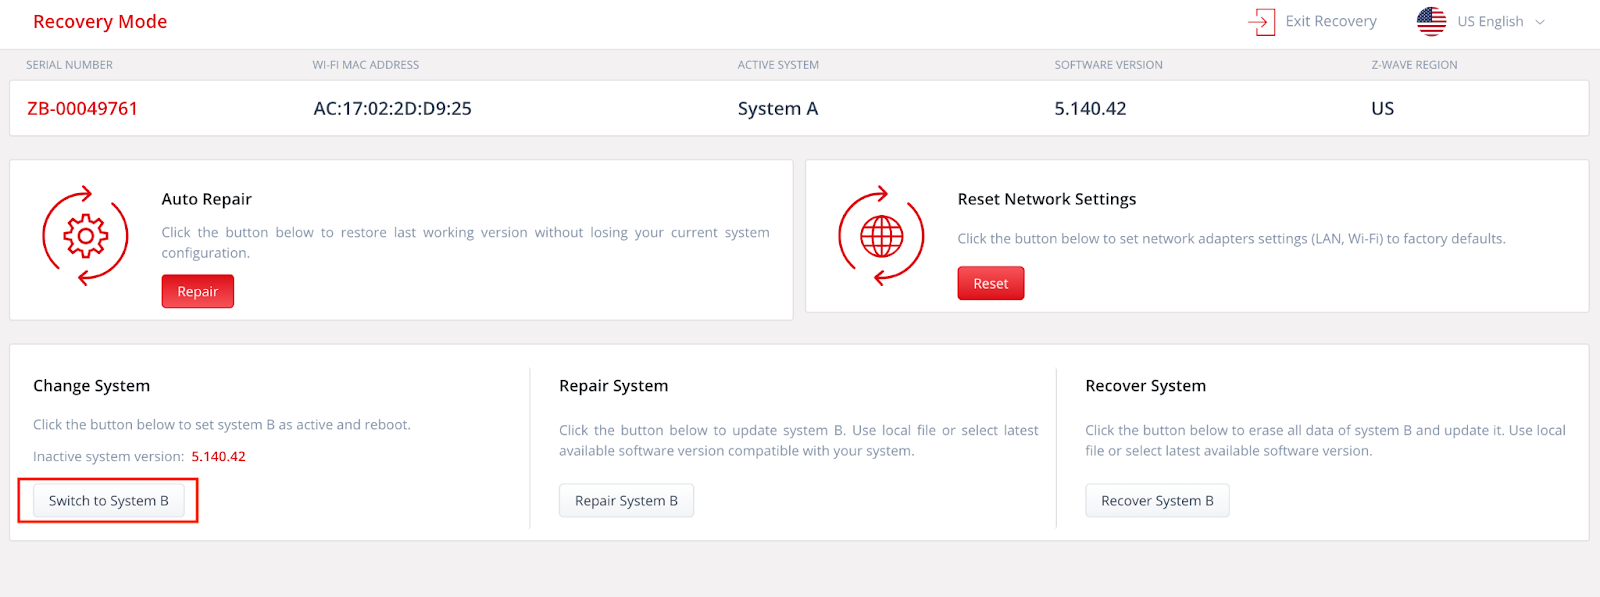The height and width of the screenshot is (597, 1600).
Task: Click the Auto Repair heading
Action: click(x=207, y=199)
